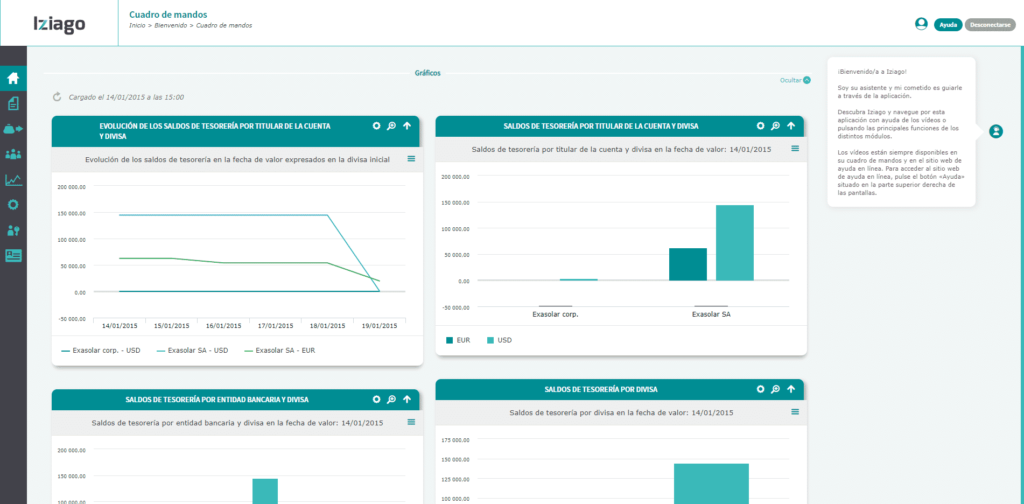Open hamburger menu of saldos por divisa chart
Viewport: 1024px width, 504px height.
click(x=795, y=412)
